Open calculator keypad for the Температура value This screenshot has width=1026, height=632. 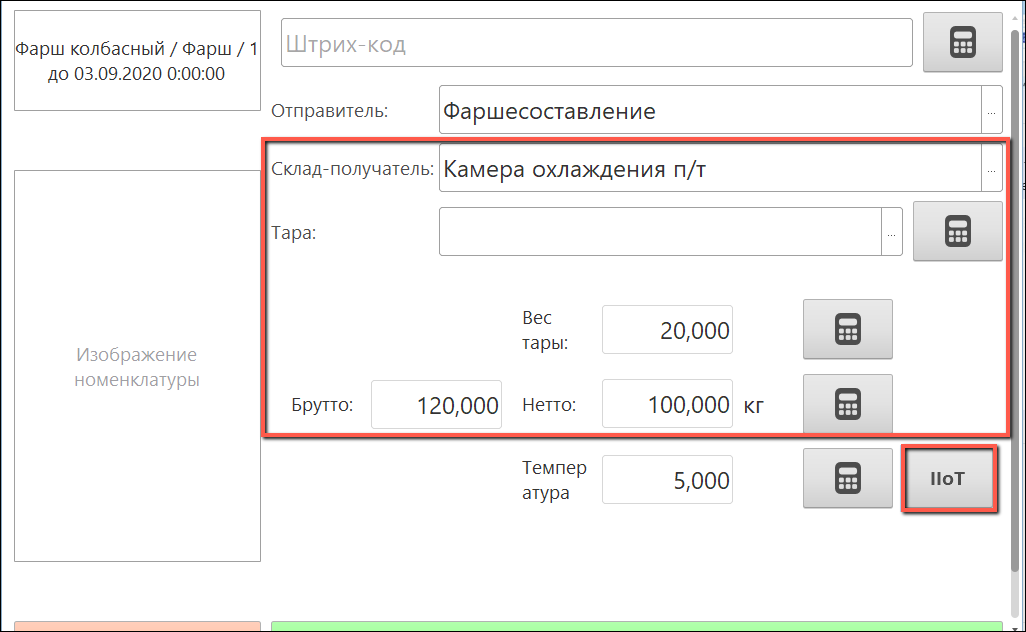click(847, 478)
